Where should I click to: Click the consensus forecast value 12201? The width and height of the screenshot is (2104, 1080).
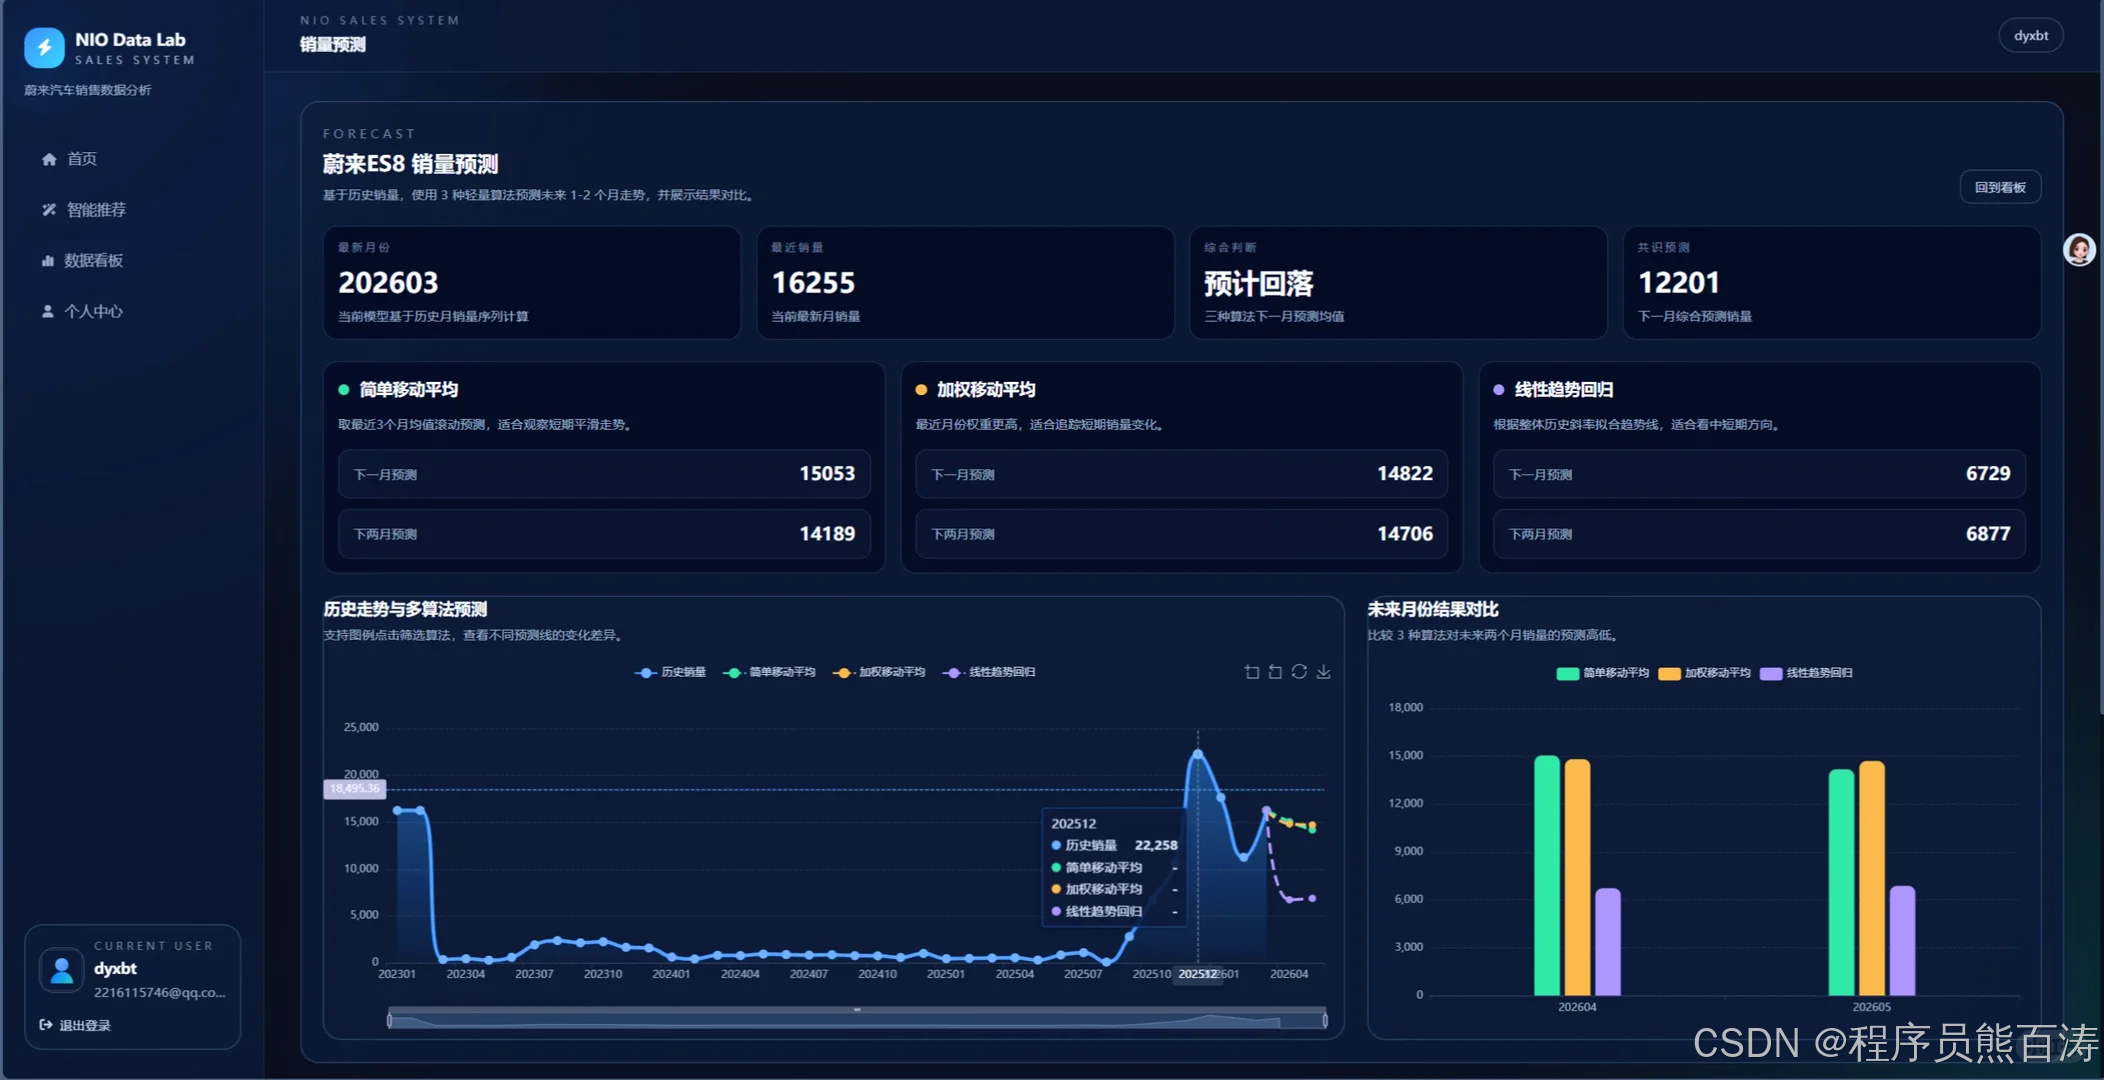1678,283
